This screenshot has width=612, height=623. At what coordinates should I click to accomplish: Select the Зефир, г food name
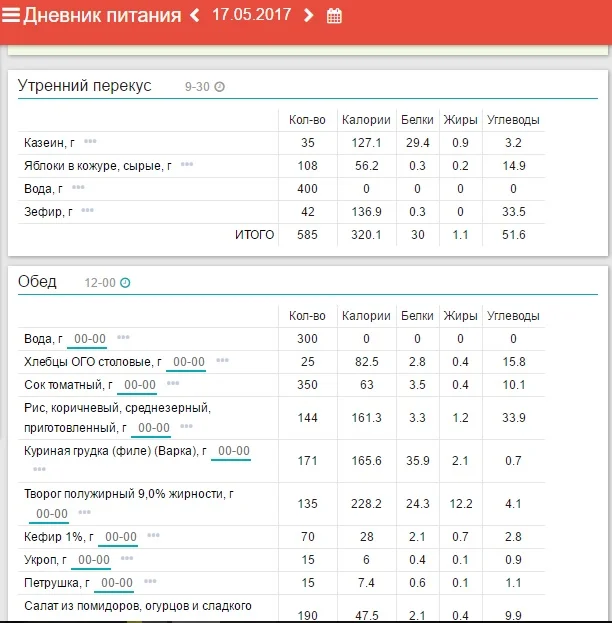click(48, 212)
